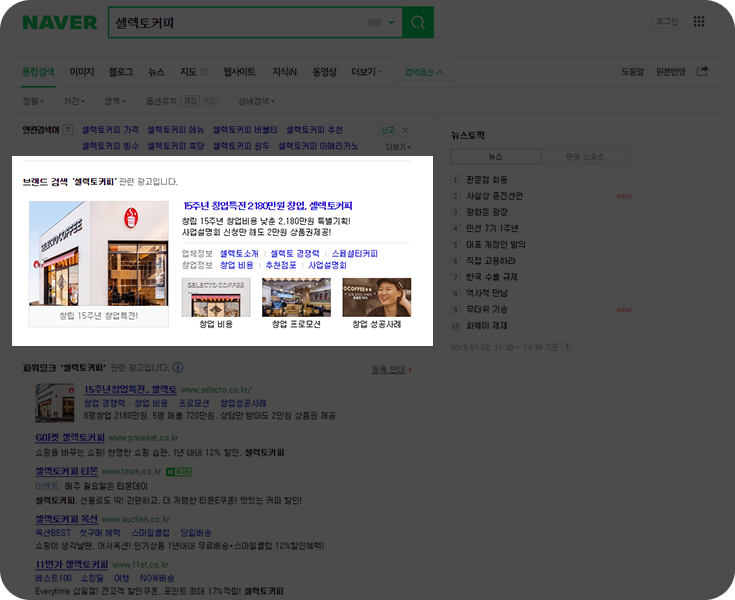Click the 연관검색어 help question icon
735x600 pixels.
(x=68, y=130)
